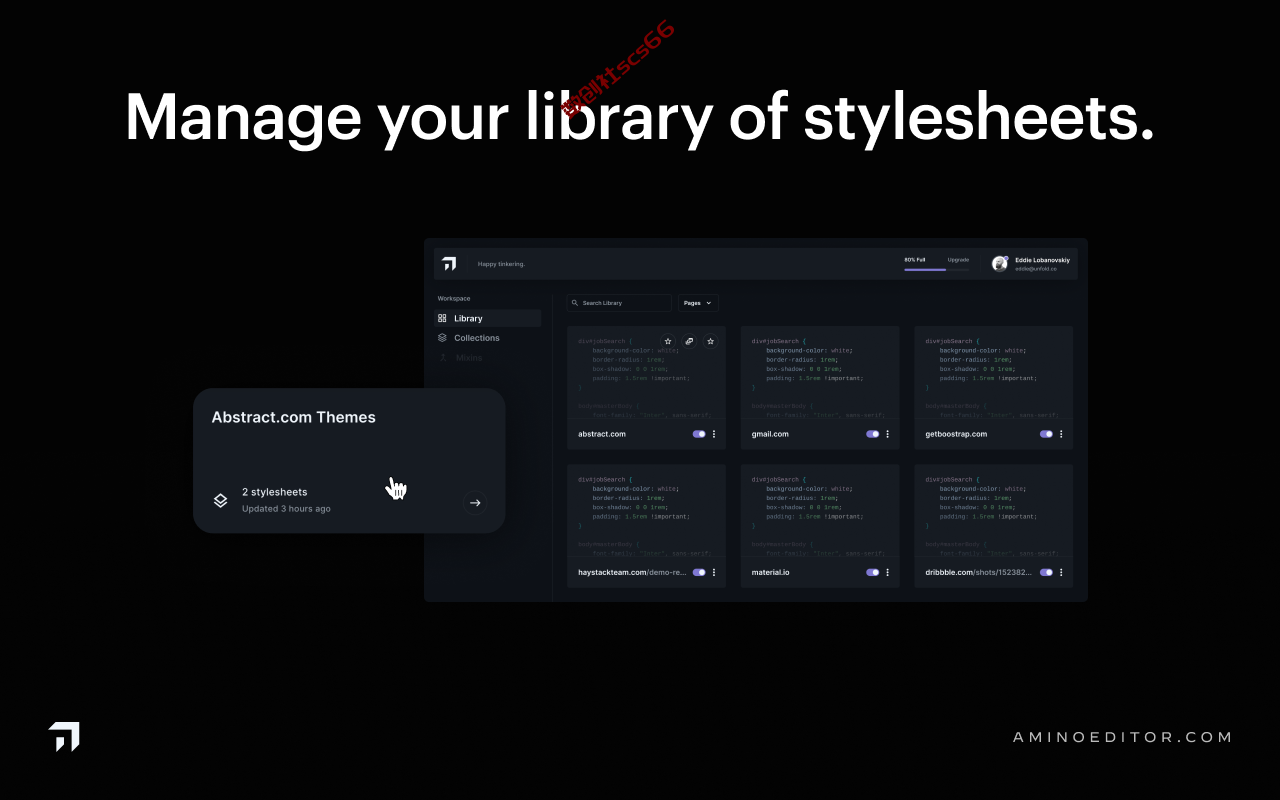Click the eddie@unfold.co email text
The image size is (1280, 800).
point(1036,269)
